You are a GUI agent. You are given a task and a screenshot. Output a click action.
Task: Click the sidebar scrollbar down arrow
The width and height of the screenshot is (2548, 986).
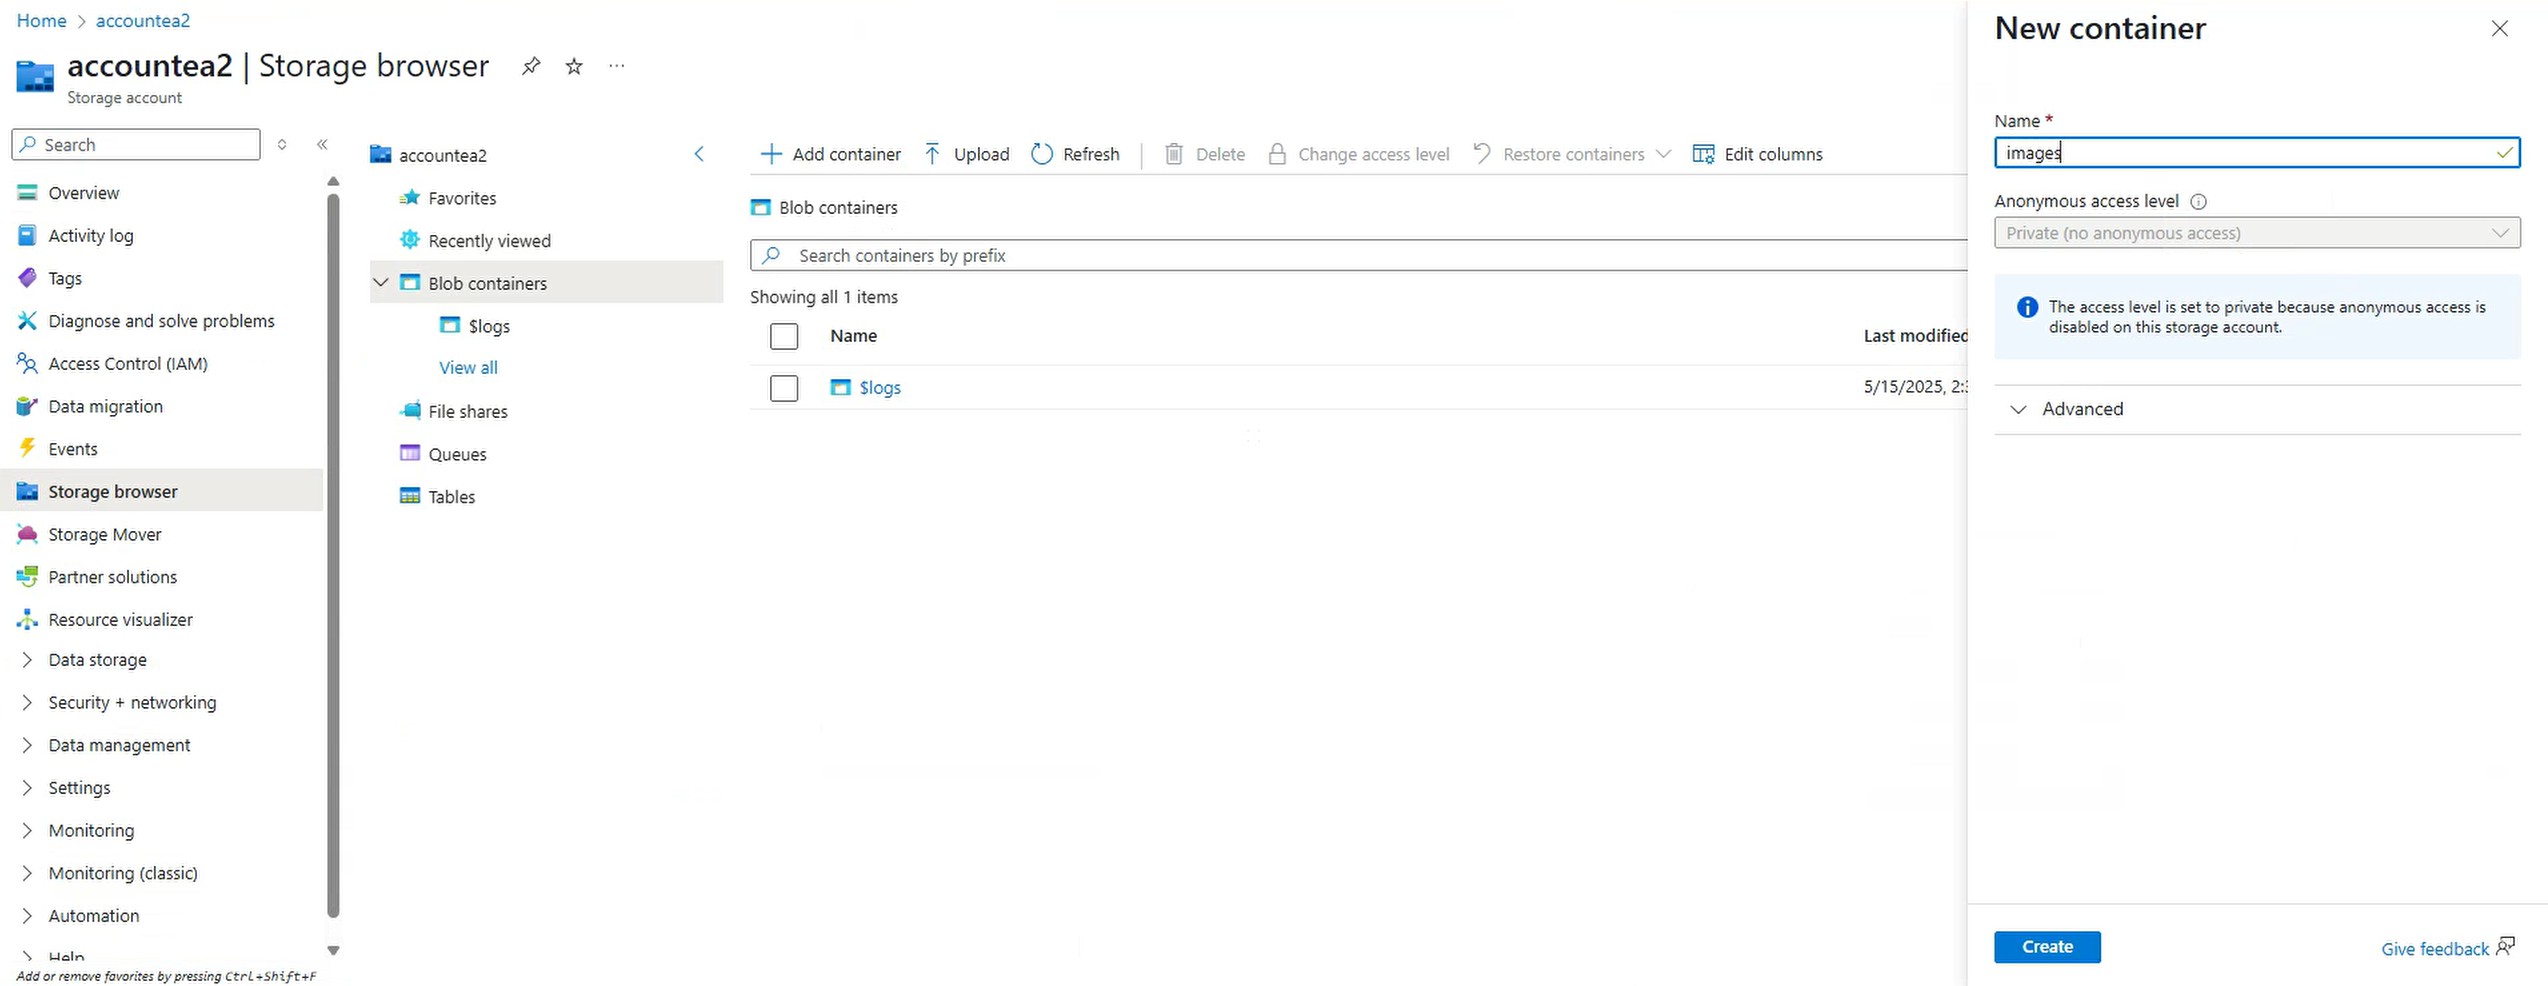pos(333,950)
